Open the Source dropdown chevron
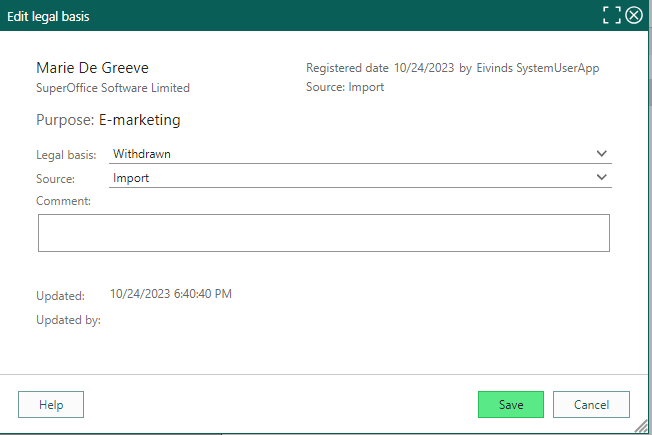 coord(601,178)
